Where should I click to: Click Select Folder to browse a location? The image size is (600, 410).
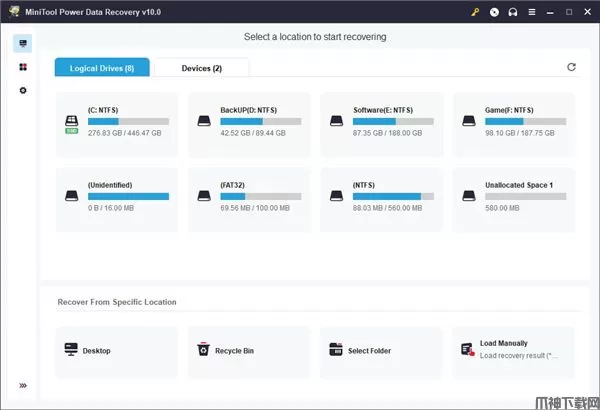380,351
